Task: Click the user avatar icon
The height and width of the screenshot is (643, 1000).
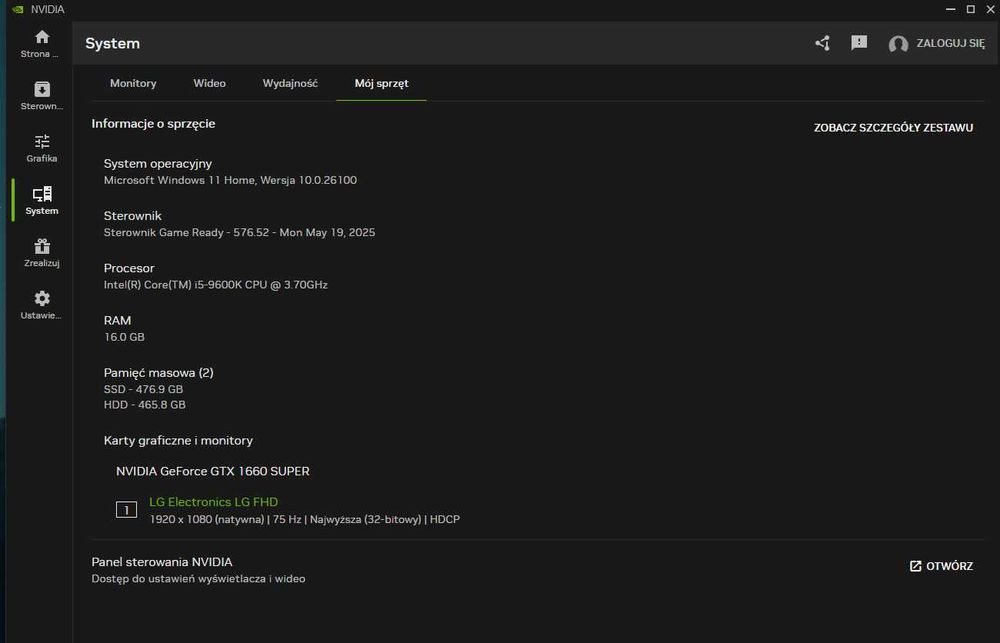Action: tap(898, 44)
